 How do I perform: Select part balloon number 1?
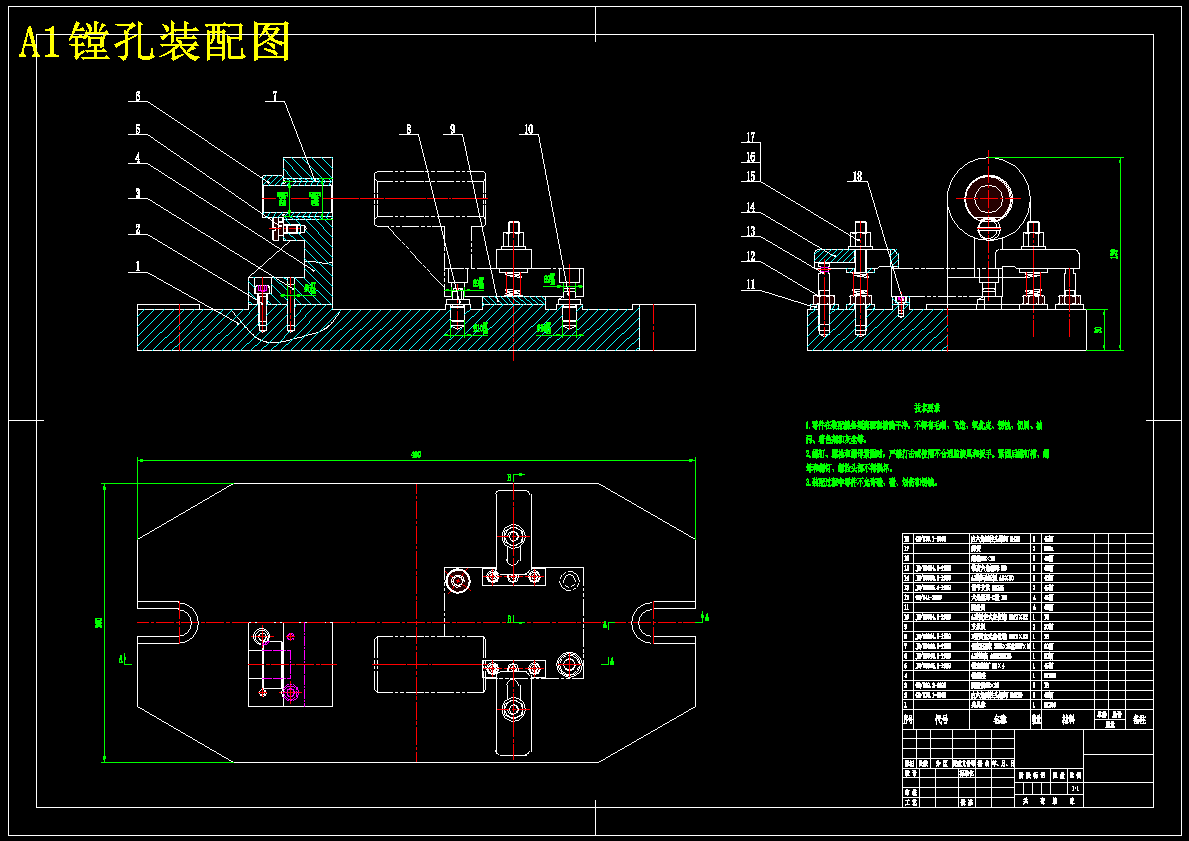pyautogui.click(x=137, y=266)
